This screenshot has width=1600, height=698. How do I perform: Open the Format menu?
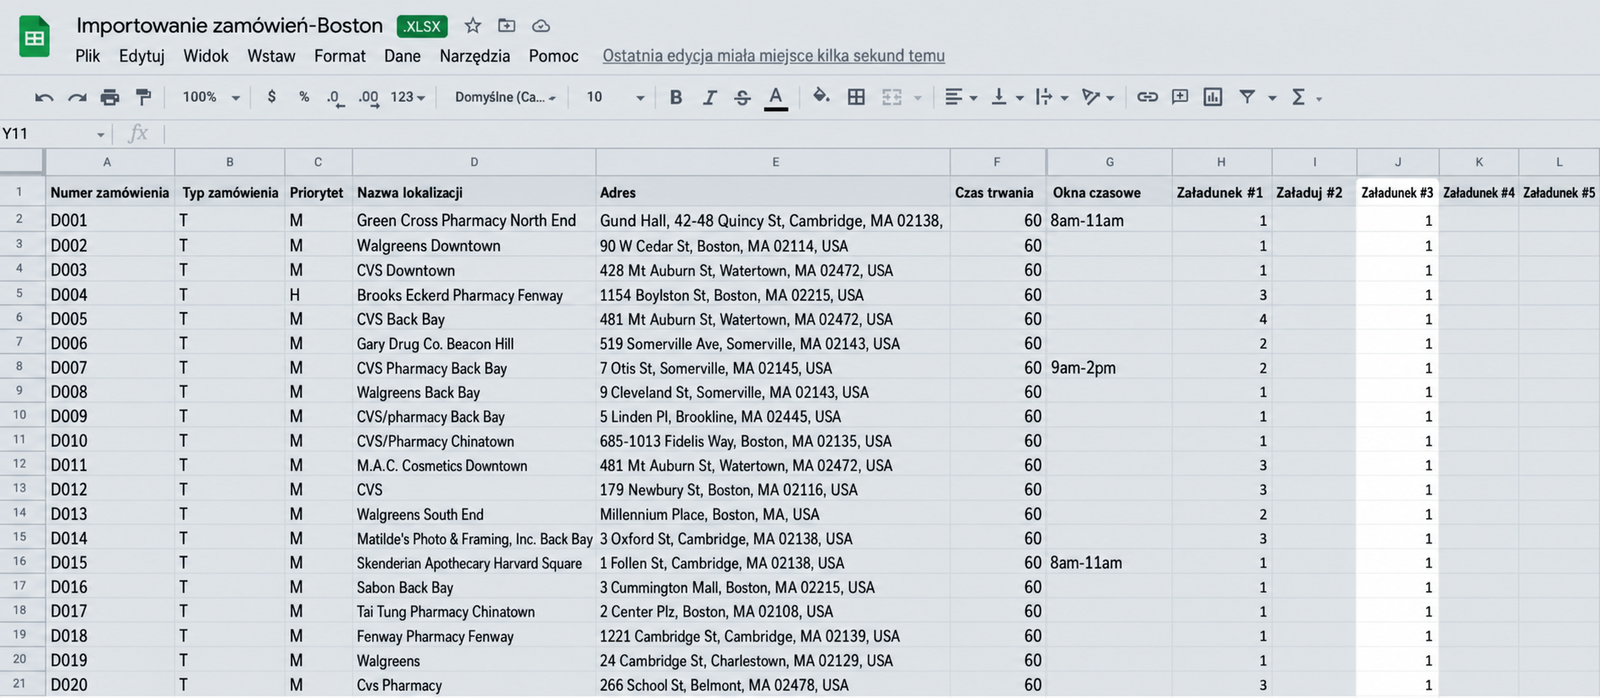(x=340, y=56)
